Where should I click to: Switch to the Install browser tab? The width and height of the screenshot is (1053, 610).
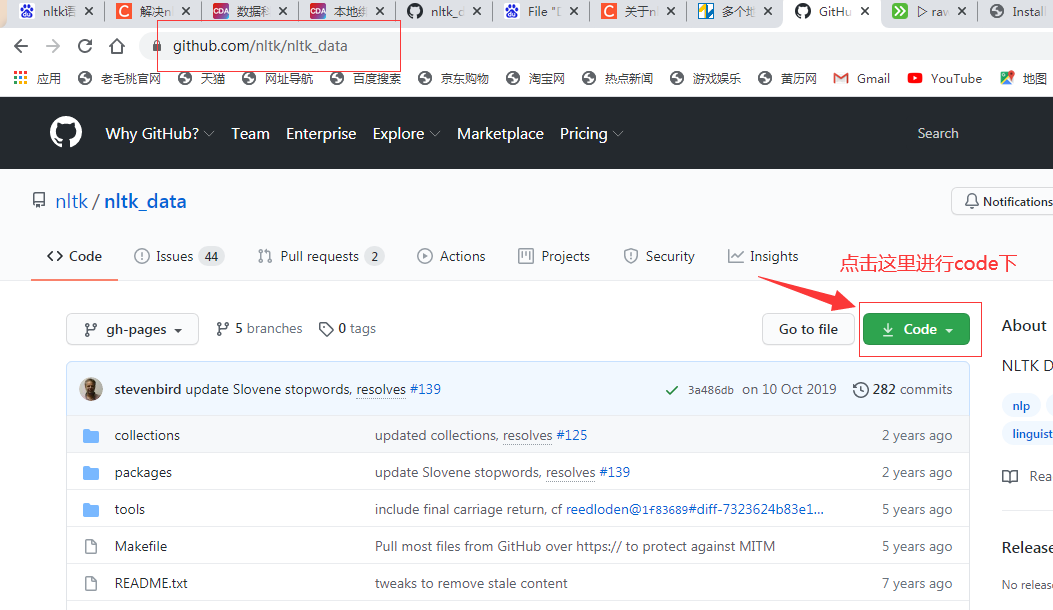point(1017,11)
